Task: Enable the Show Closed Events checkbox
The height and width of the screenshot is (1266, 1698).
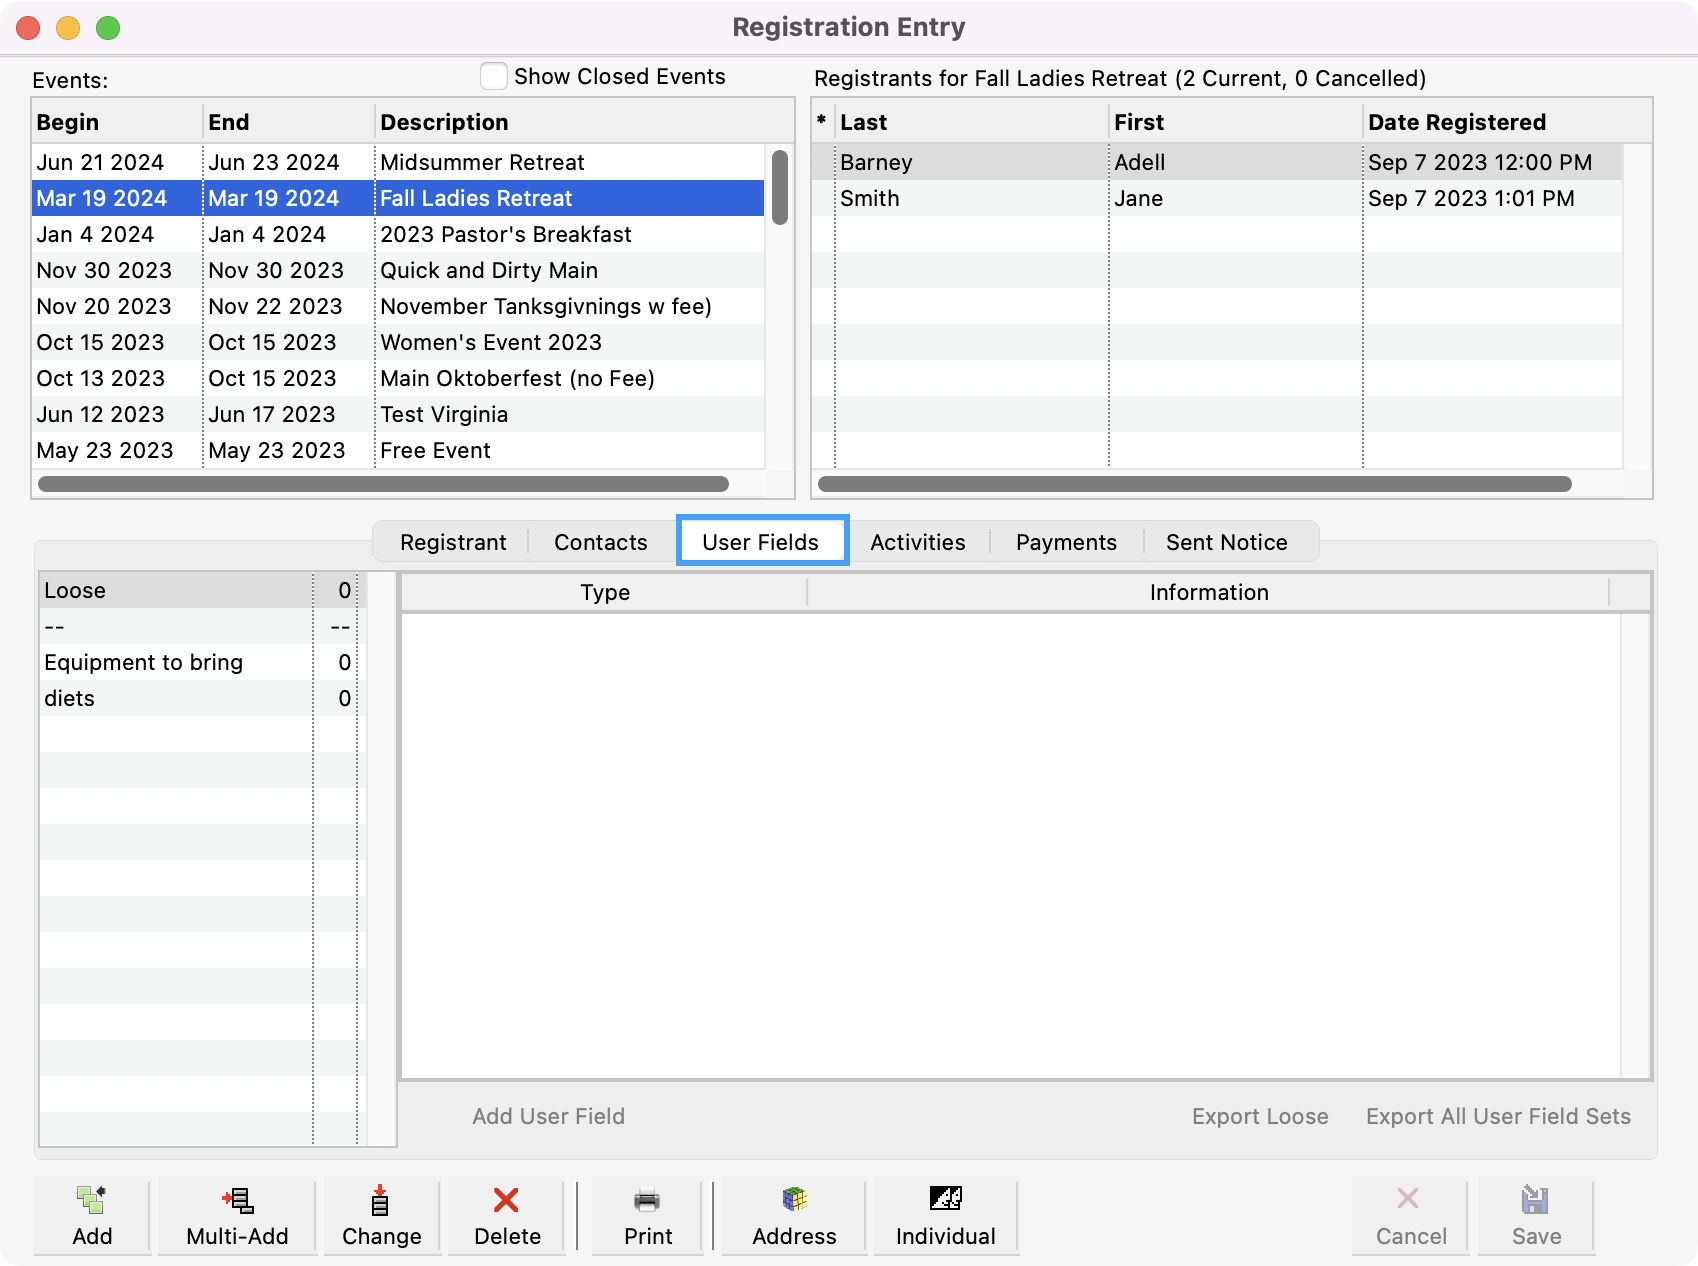Action: pyautogui.click(x=494, y=77)
